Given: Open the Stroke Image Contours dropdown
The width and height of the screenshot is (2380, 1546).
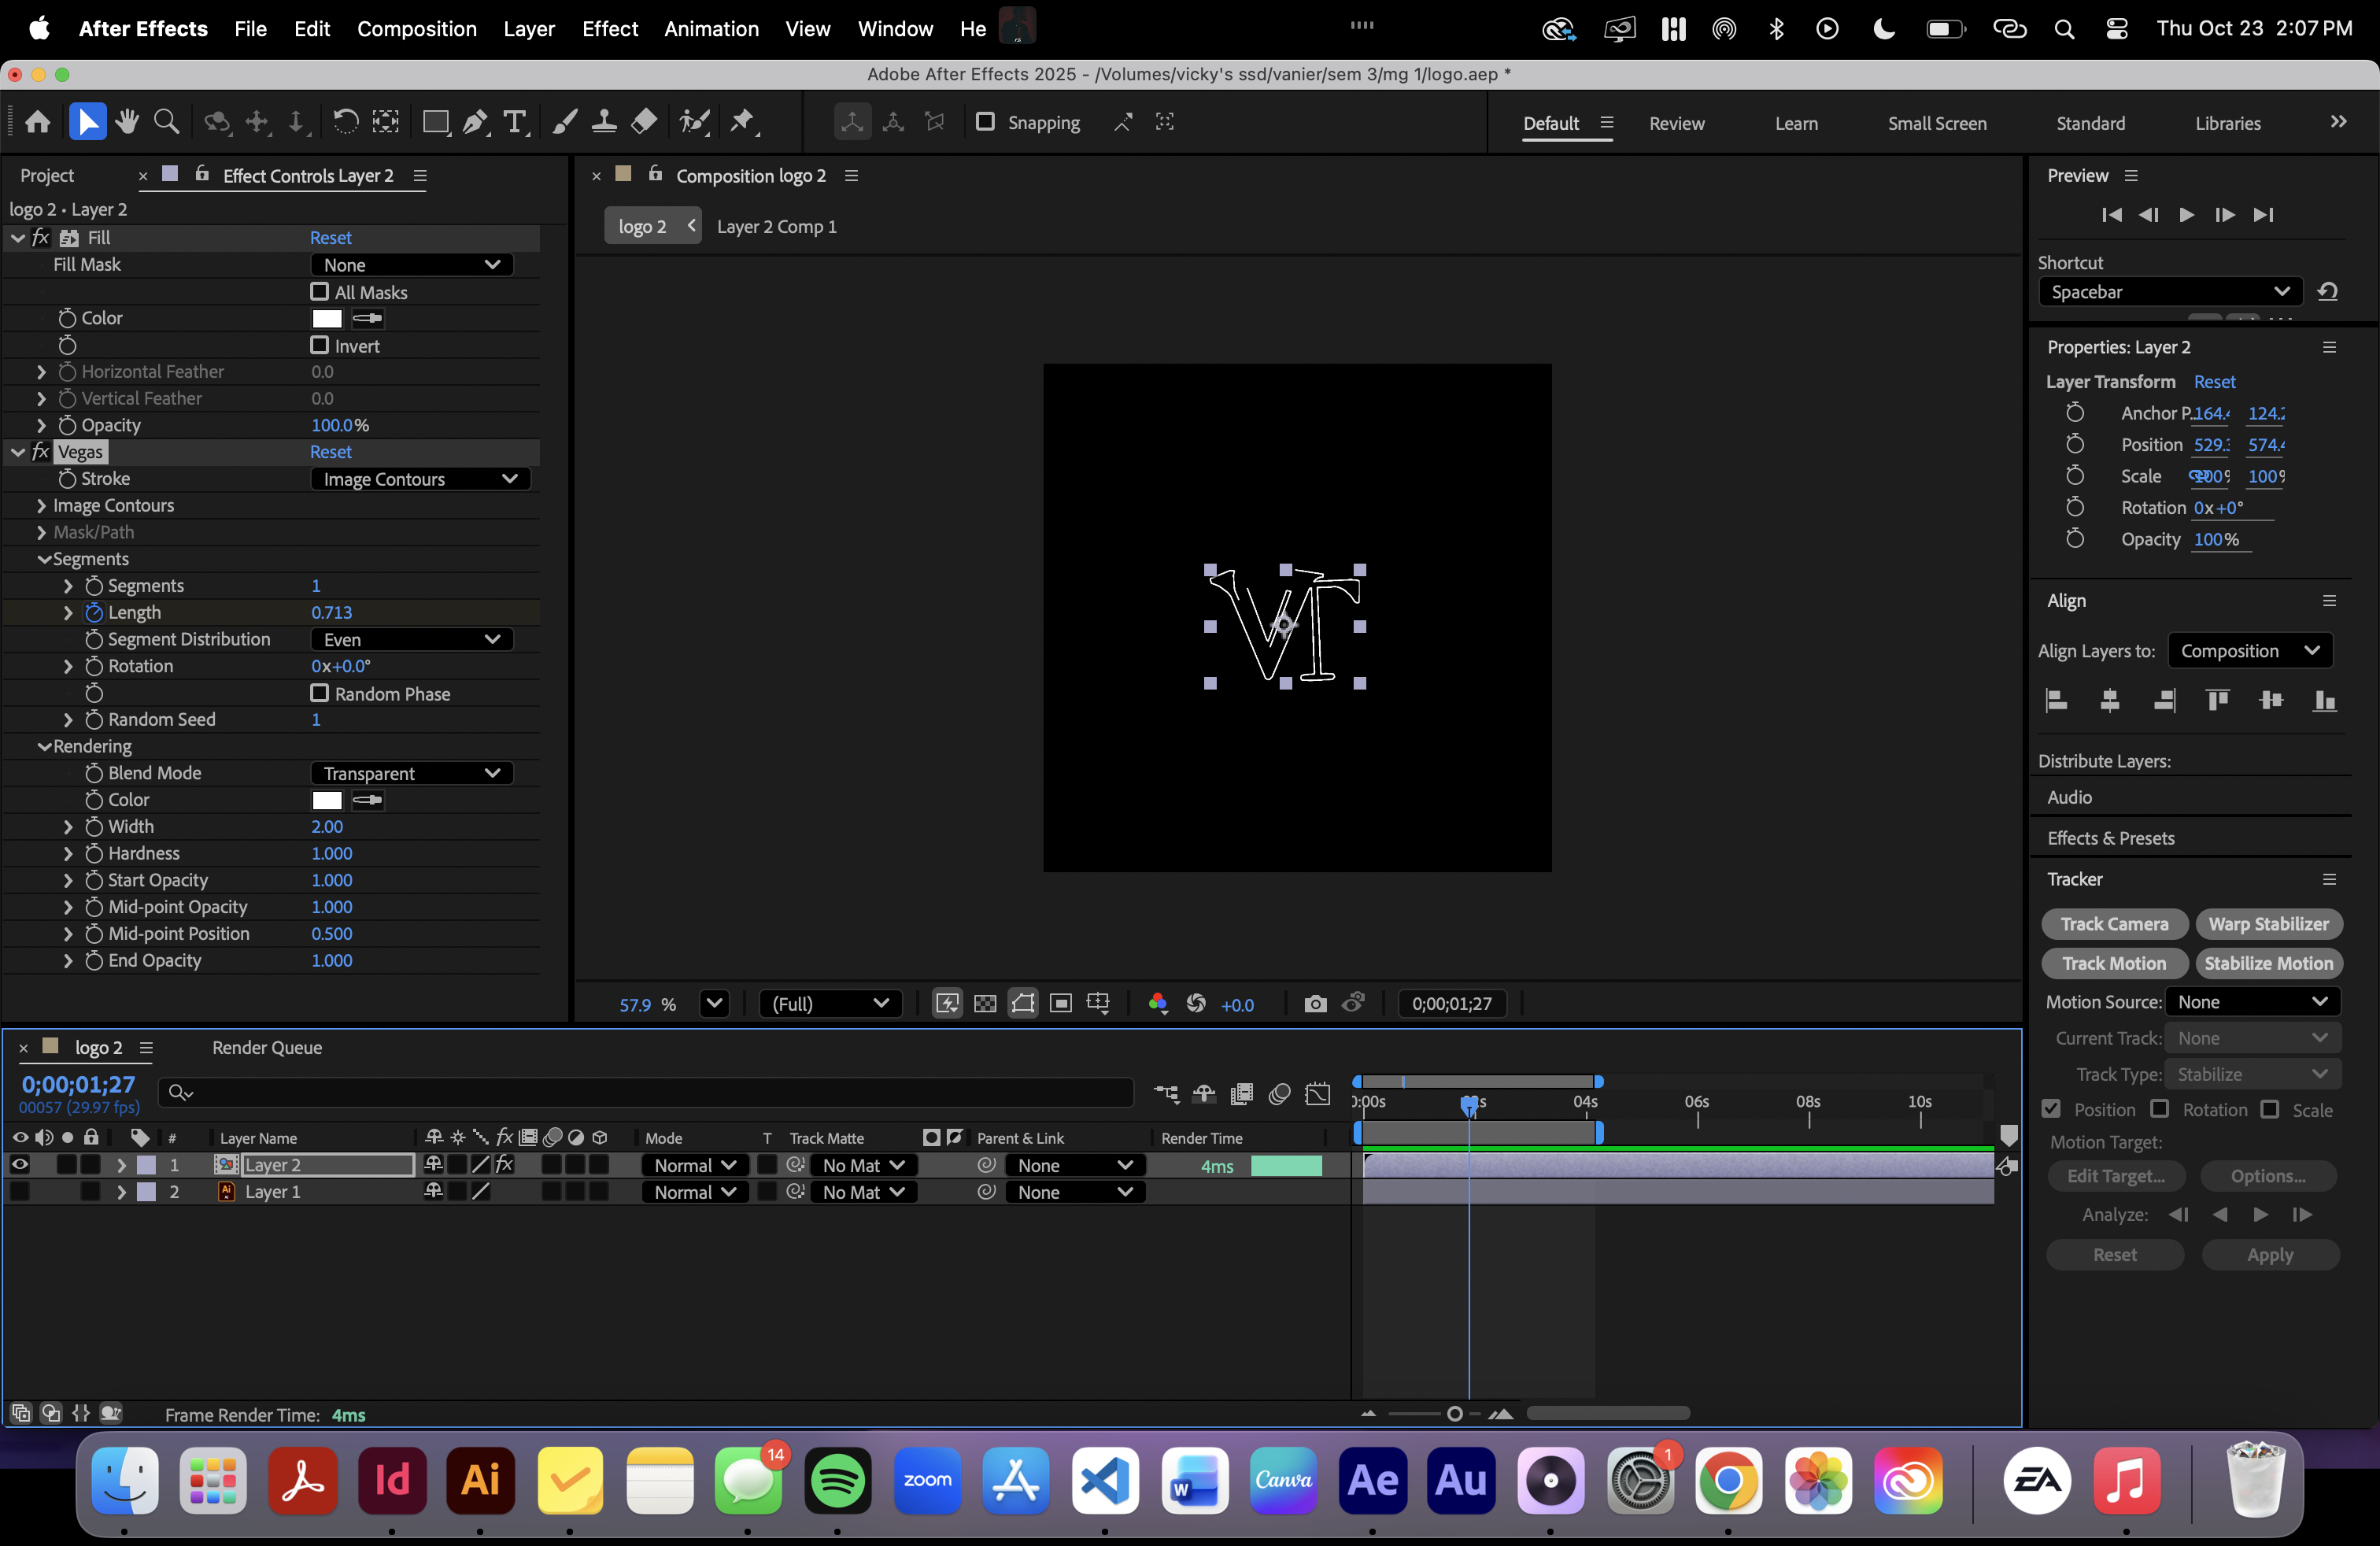Looking at the screenshot, I should coord(420,479).
